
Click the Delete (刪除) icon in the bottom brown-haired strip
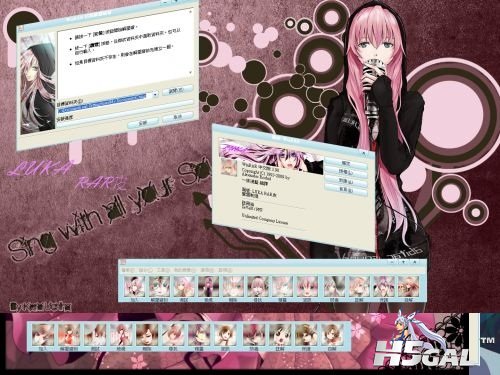click(x=147, y=335)
